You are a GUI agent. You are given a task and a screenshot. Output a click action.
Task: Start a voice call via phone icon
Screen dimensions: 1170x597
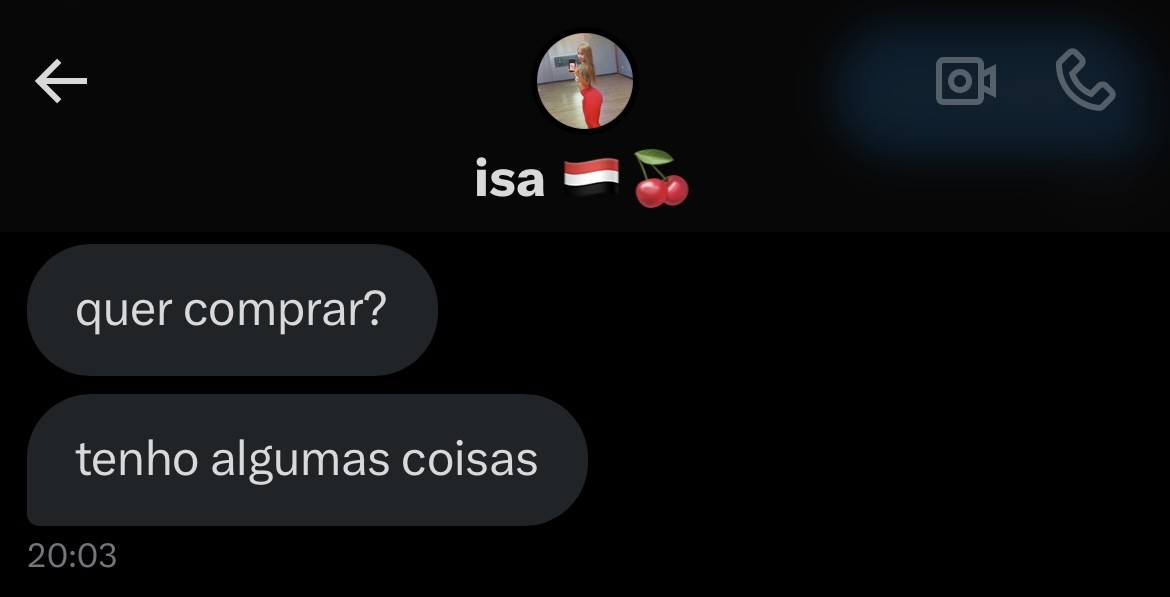[x=1086, y=80]
